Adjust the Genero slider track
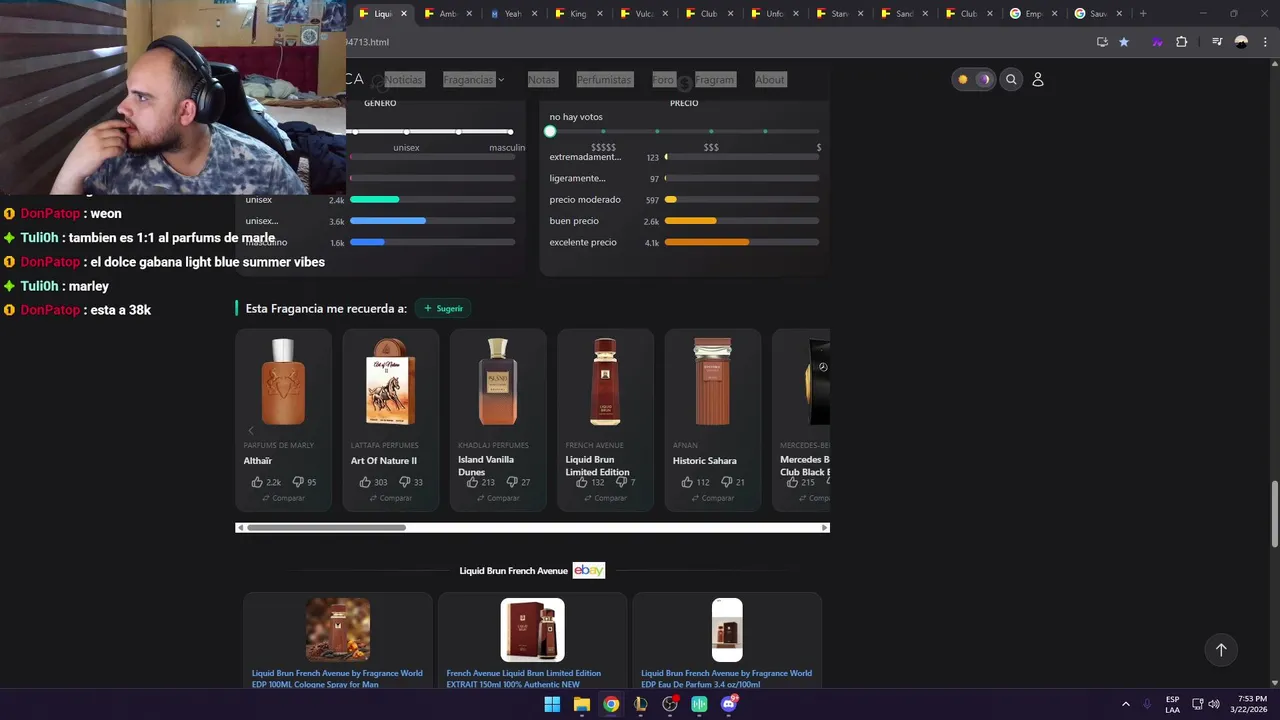The height and width of the screenshot is (720, 1280). point(432,132)
